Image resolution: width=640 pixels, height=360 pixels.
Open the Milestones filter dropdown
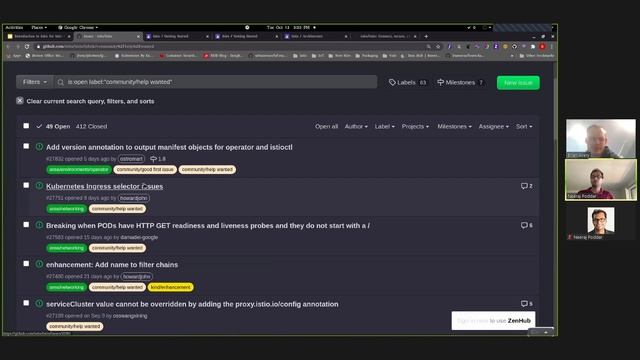coord(454,127)
